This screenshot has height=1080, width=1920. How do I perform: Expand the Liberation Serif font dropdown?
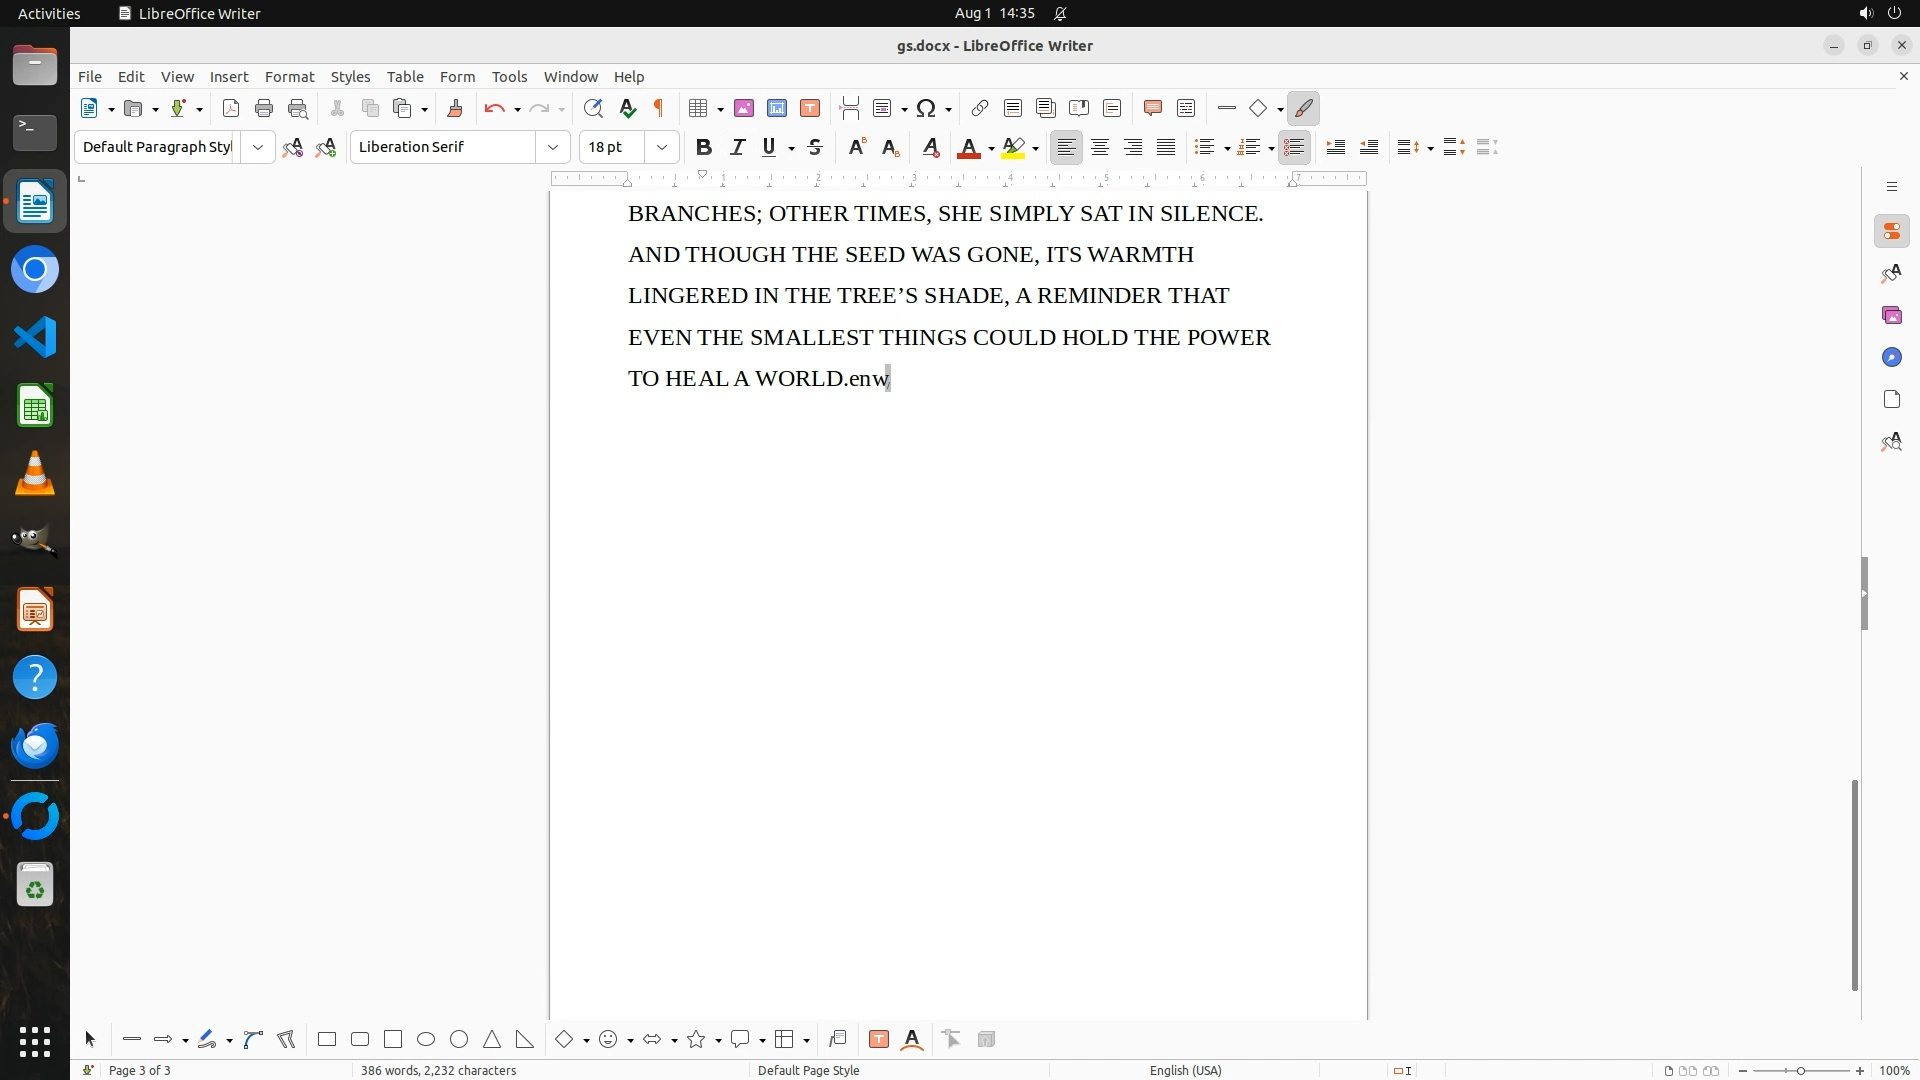coord(552,147)
